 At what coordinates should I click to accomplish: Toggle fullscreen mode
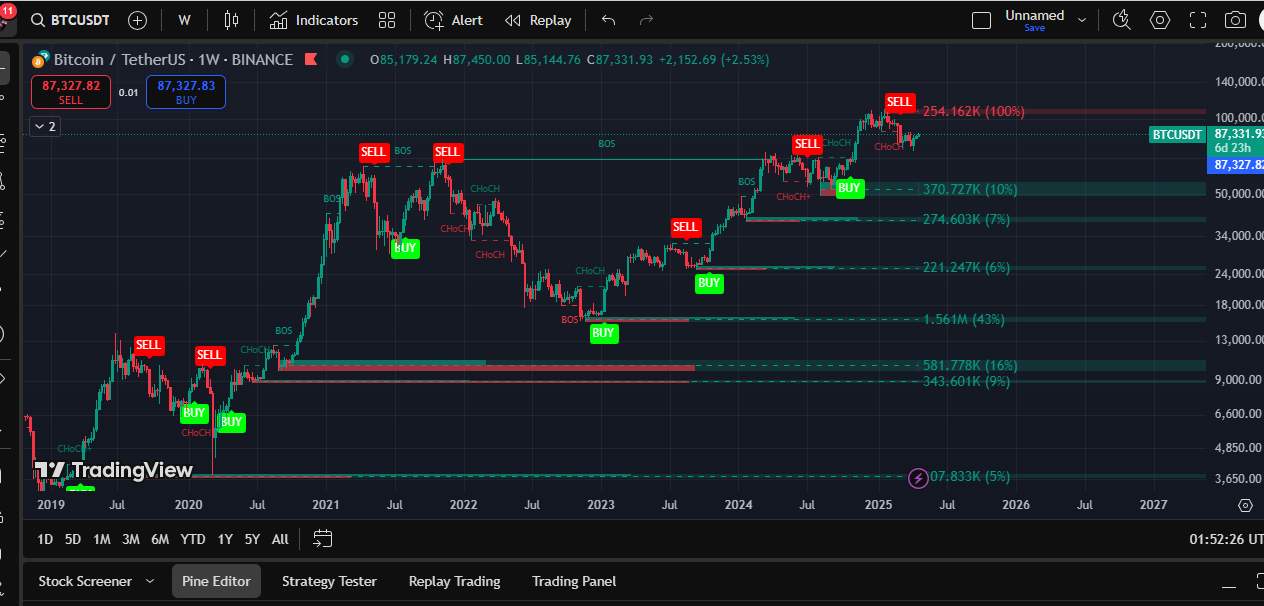pyautogui.click(x=1198, y=20)
